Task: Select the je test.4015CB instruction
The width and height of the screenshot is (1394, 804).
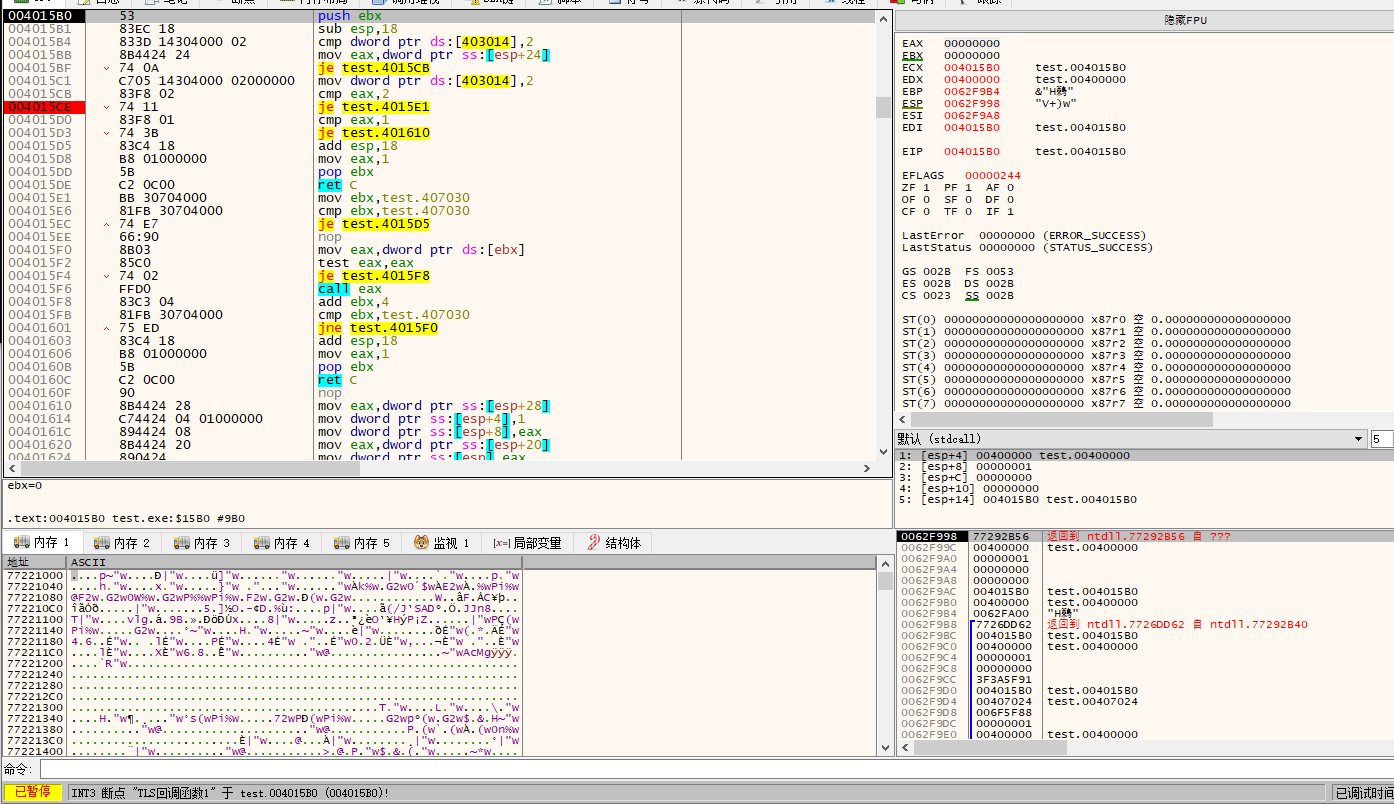Action: point(373,68)
